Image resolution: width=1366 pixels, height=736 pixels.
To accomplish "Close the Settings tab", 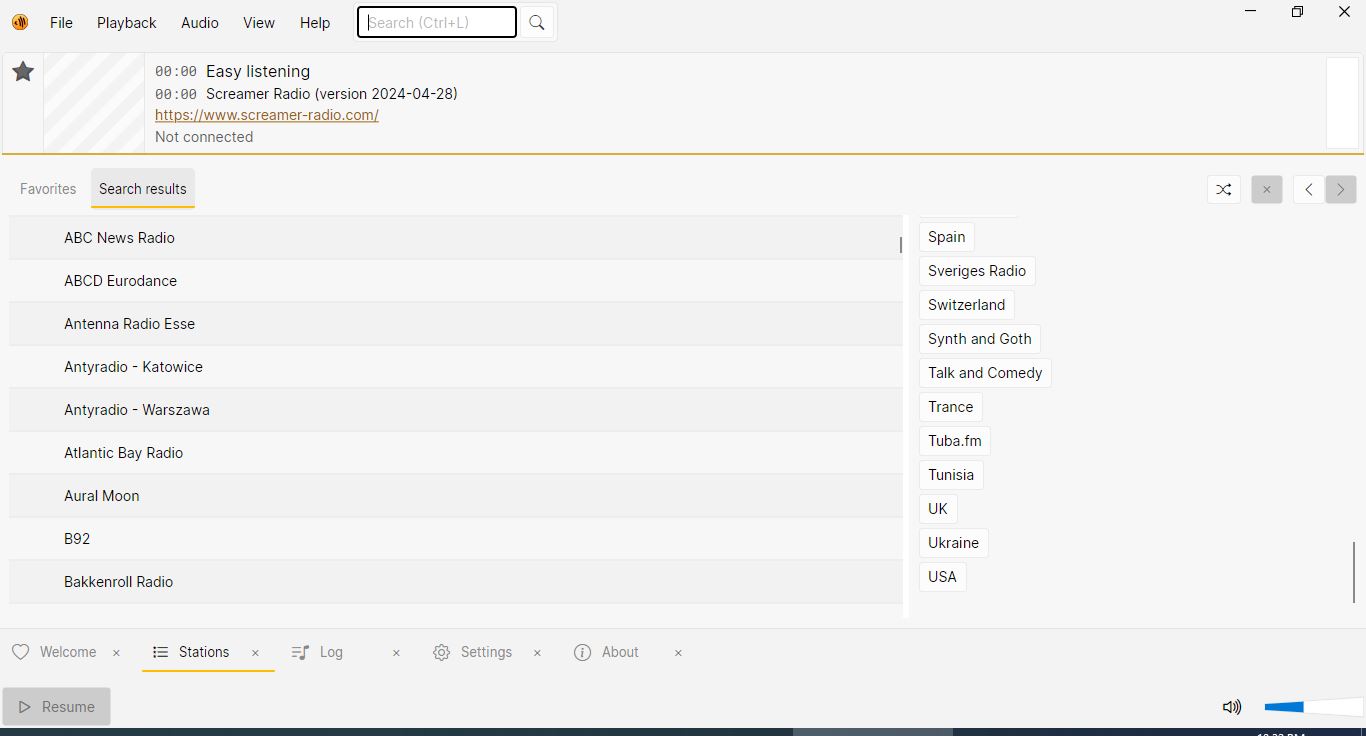I will (x=537, y=653).
